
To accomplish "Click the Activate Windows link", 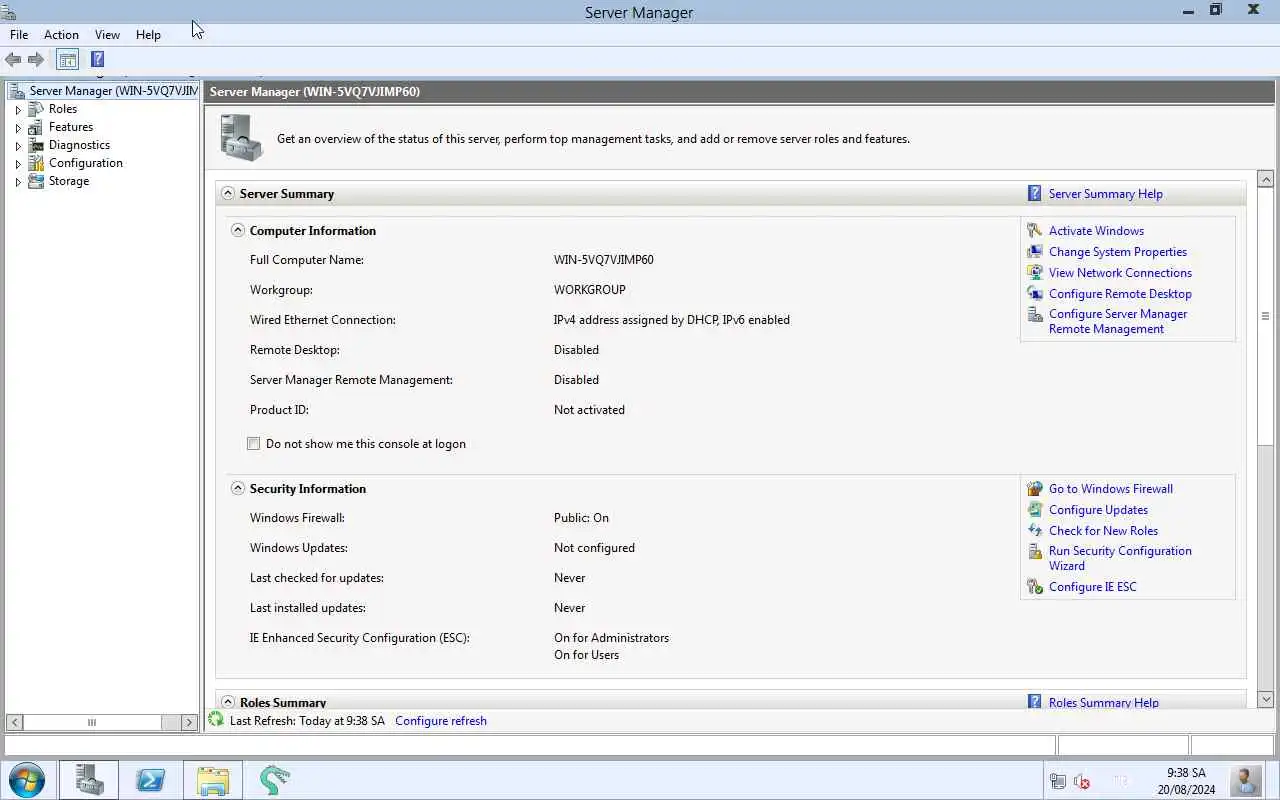I will click(1096, 231).
